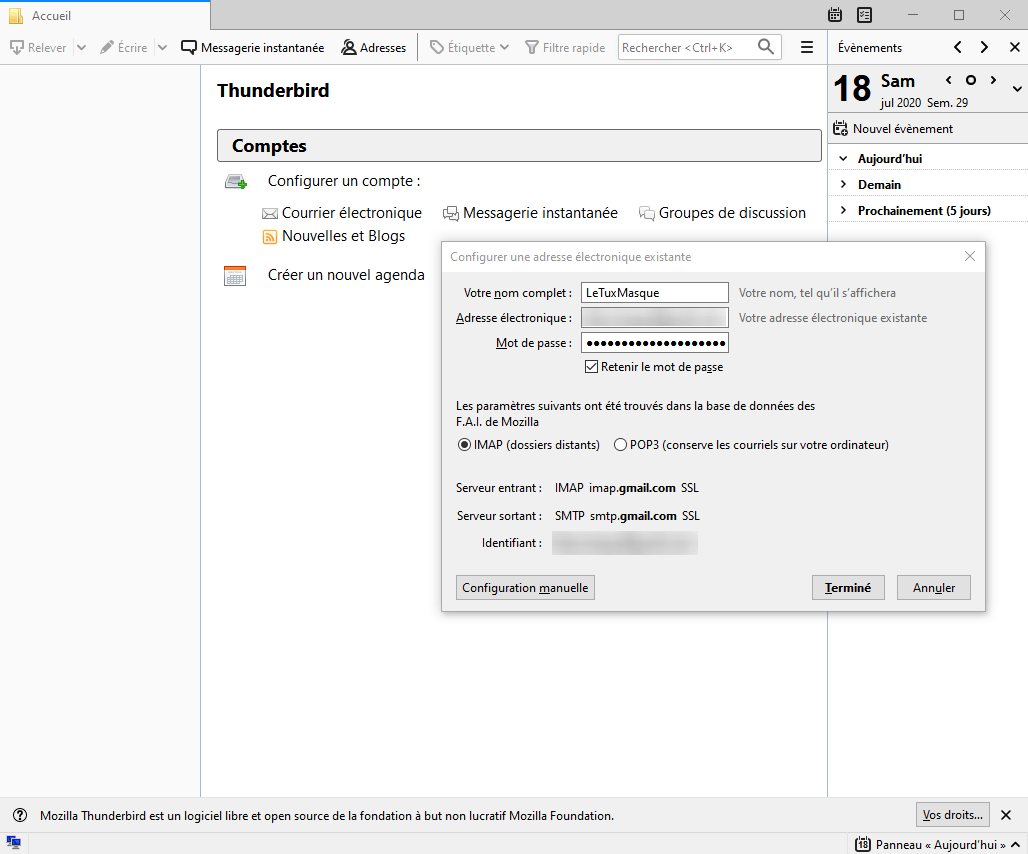Click the search magnifier icon in search box
Viewport: 1028px width, 854px height.
[766, 47]
